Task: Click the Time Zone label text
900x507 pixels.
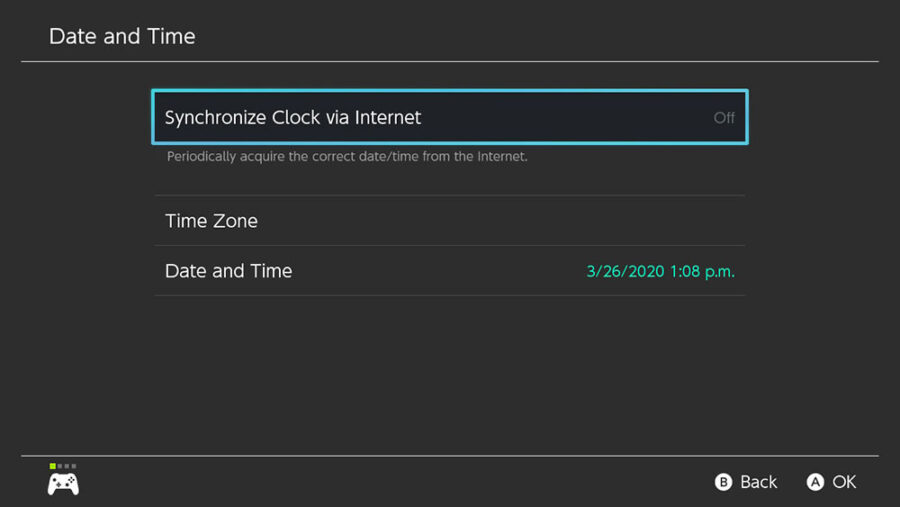Action: [x=211, y=221]
